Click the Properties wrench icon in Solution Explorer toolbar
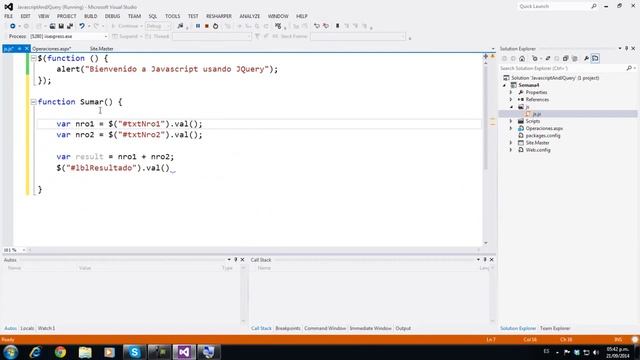 pos(587,58)
